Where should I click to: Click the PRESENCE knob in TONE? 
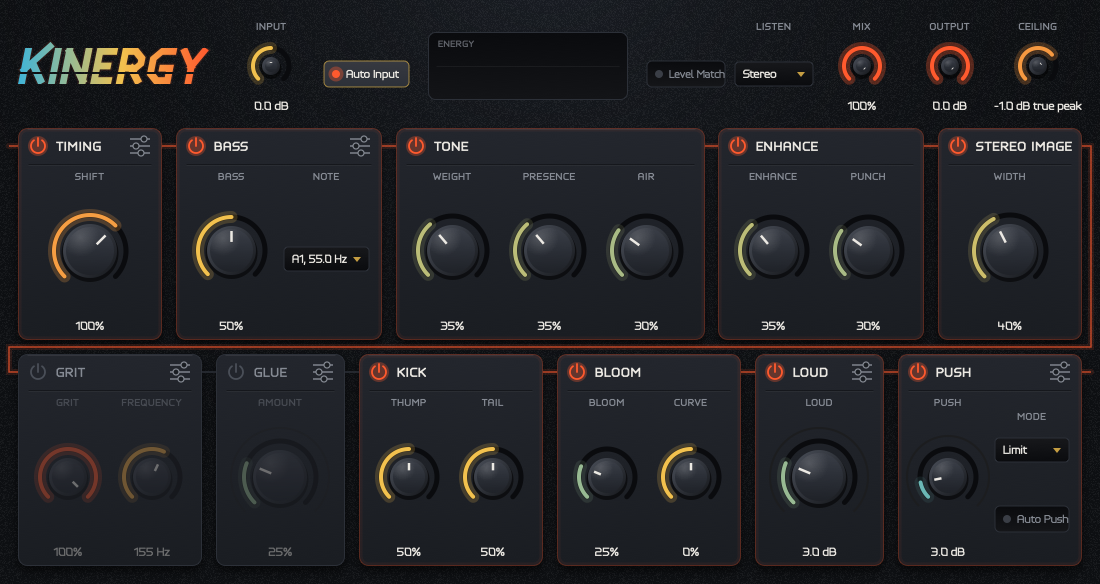(549, 249)
